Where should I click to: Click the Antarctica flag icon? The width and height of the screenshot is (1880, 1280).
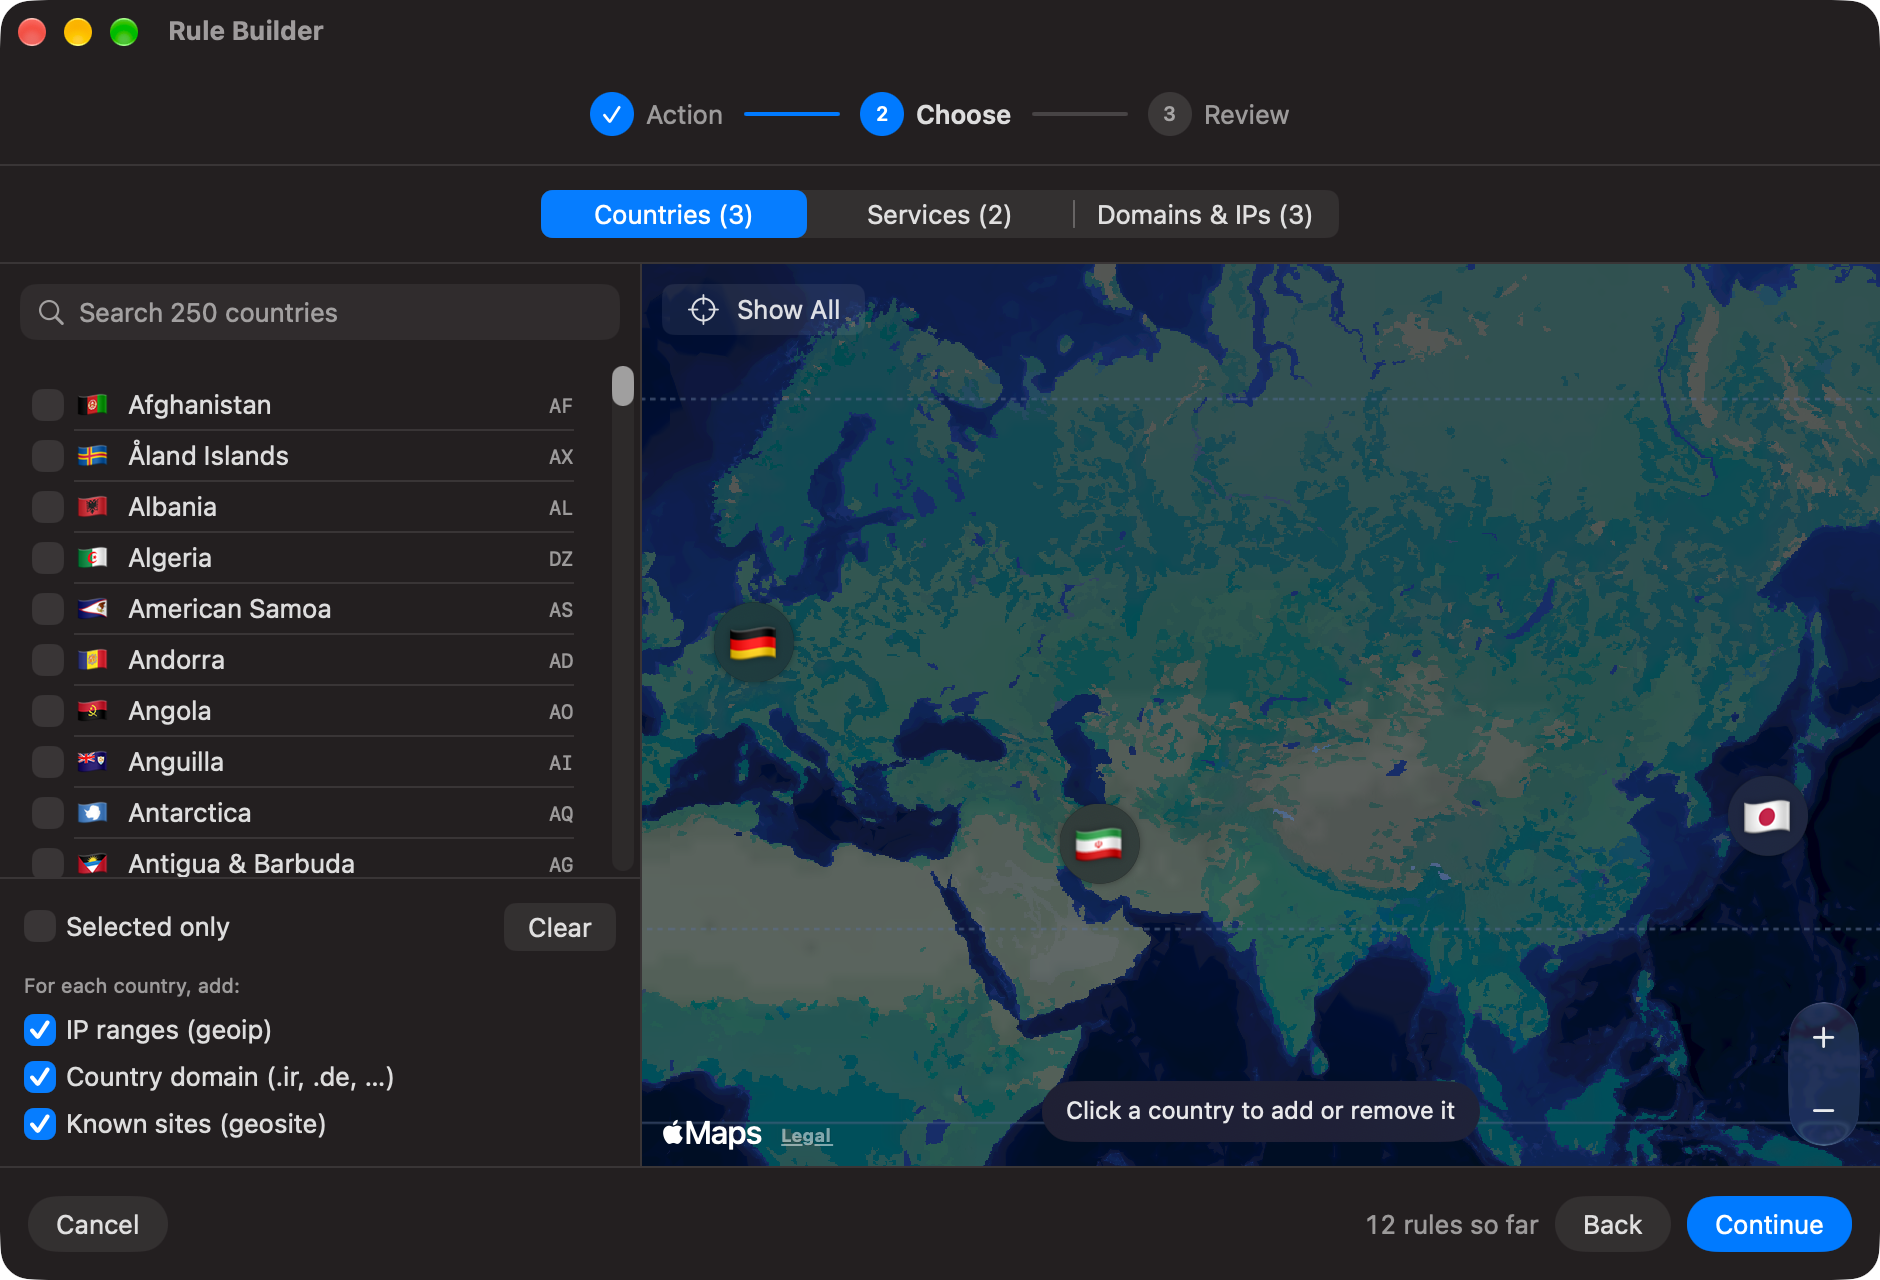pos(93,813)
